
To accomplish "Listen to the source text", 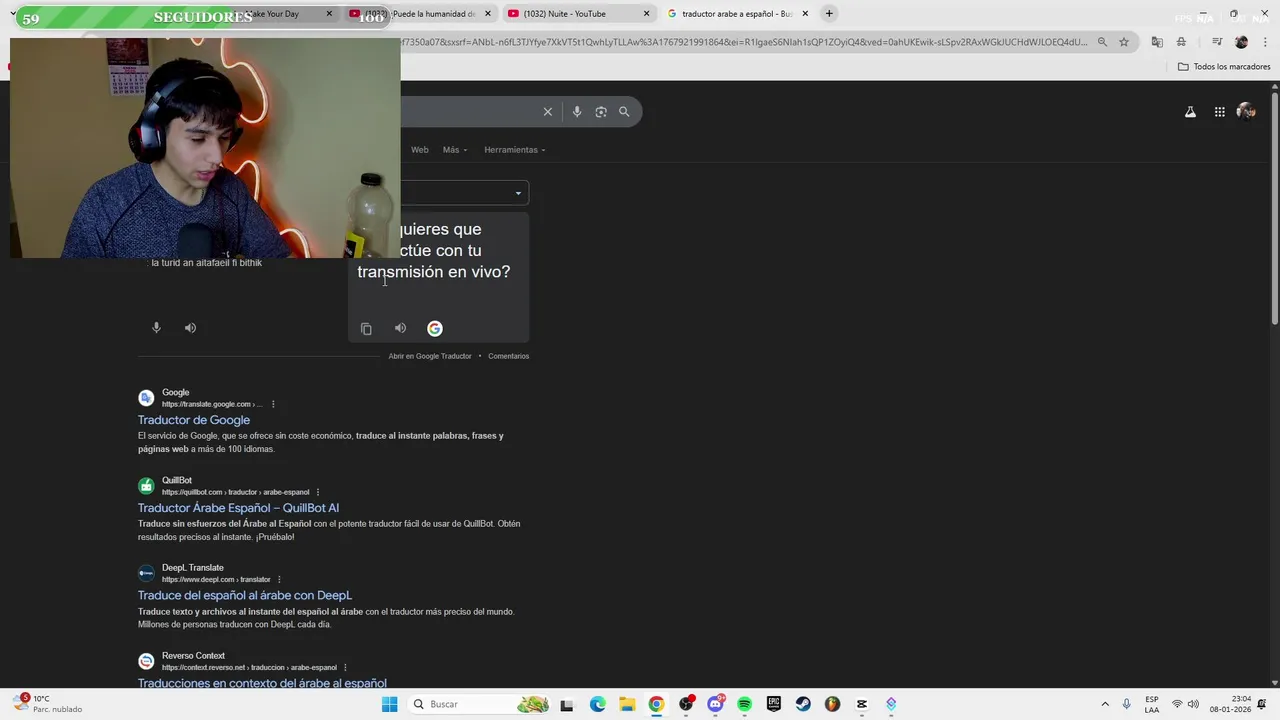I will tap(190, 328).
